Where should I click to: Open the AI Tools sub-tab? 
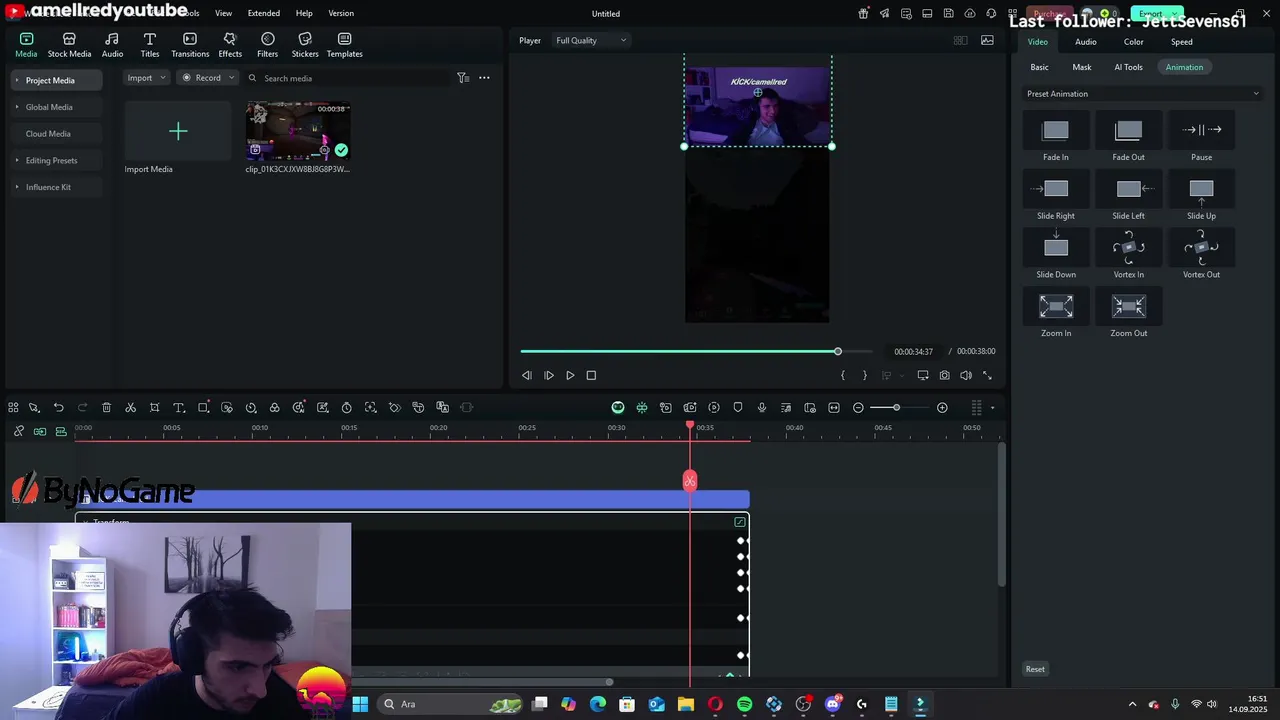pyautogui.click(x=1128, y=67)
